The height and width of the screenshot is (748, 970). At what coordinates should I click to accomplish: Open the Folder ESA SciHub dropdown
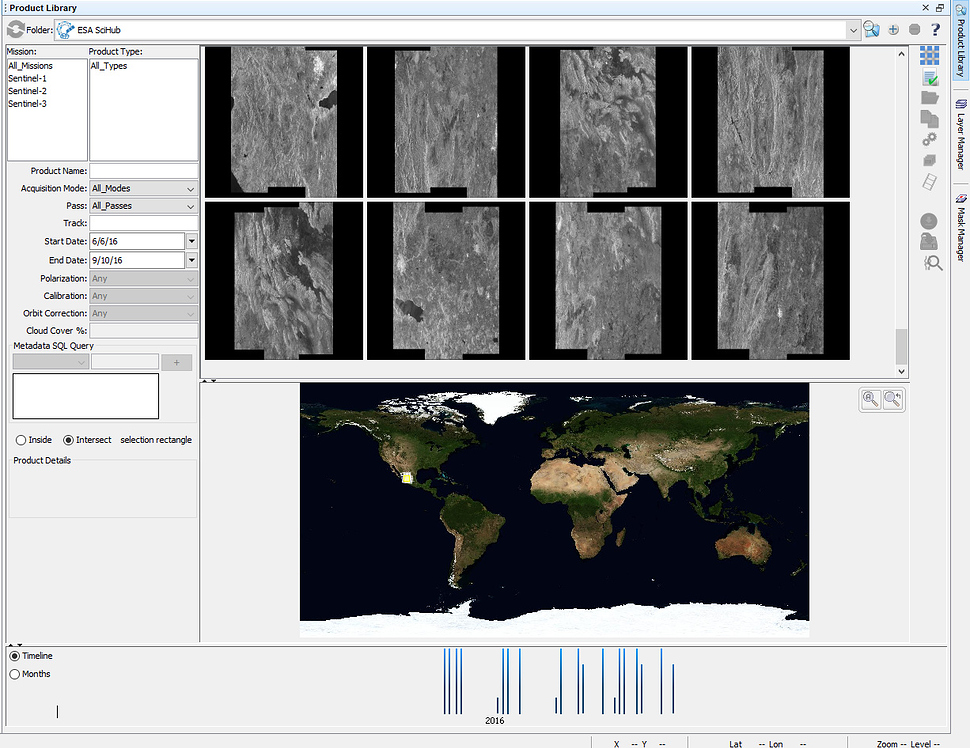pos(853,30)
